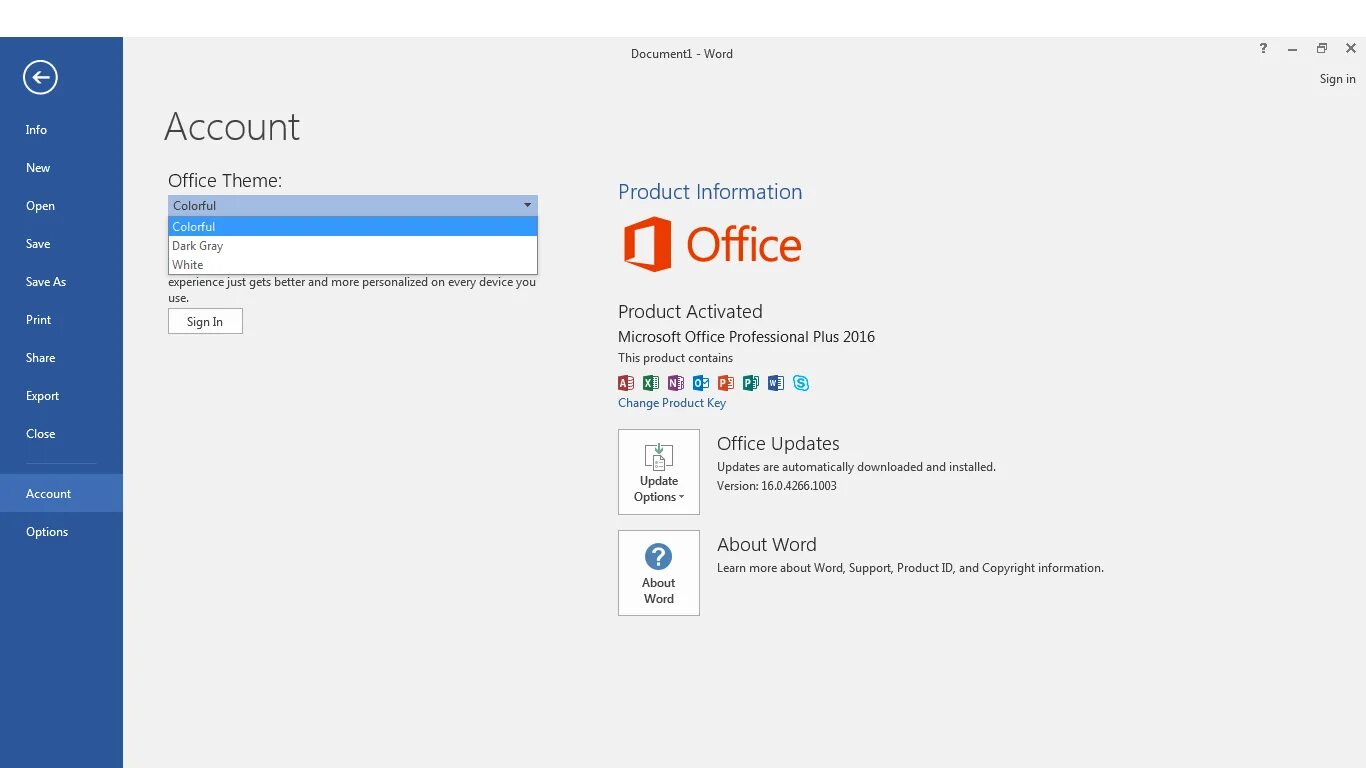1366x768 pixels.
Task: Click Change Product Key link
Action: tap(672, 403)
